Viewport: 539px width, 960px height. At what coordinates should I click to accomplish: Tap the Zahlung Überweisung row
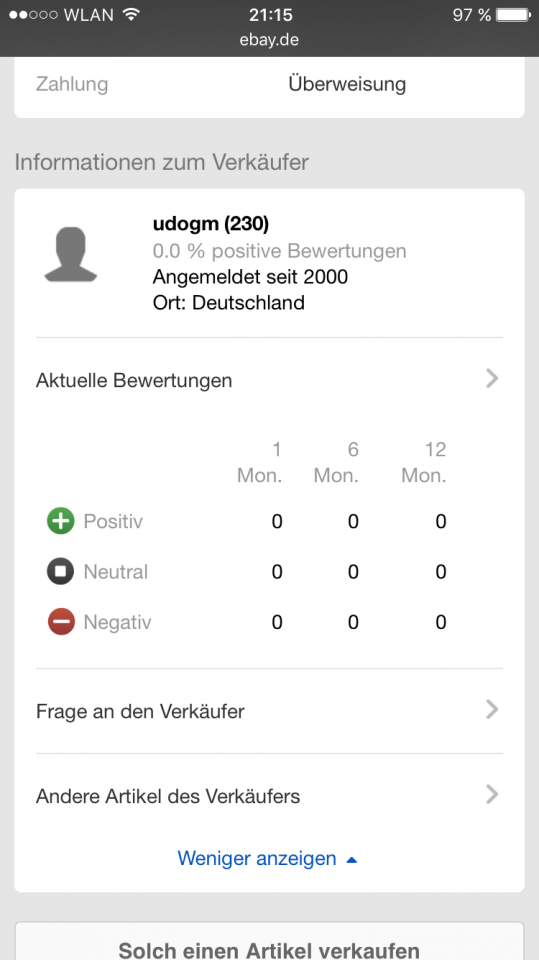[270, 84]
